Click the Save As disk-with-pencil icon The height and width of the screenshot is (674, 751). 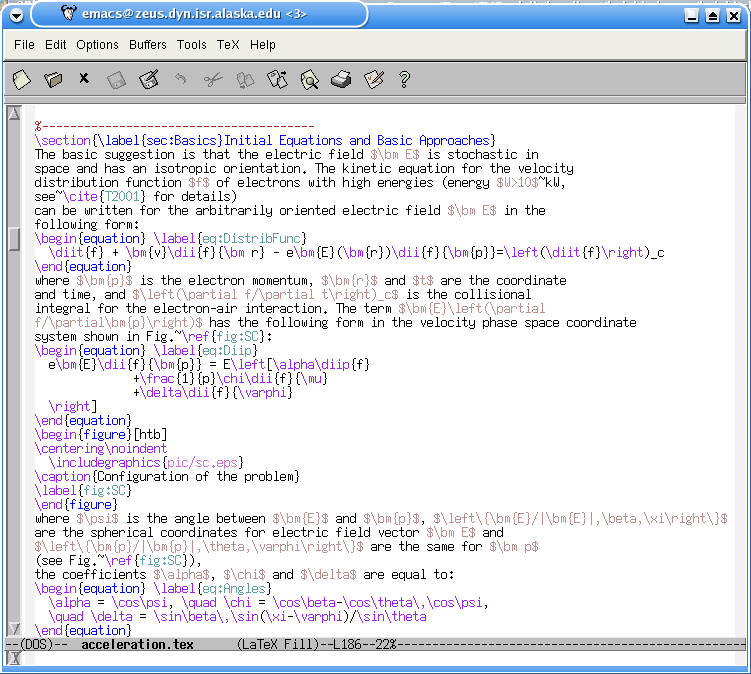(149, 78)
